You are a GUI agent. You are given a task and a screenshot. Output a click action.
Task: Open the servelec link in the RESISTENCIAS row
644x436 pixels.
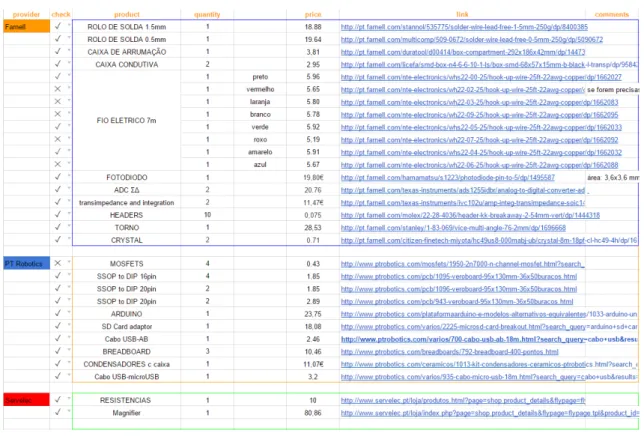463,401
